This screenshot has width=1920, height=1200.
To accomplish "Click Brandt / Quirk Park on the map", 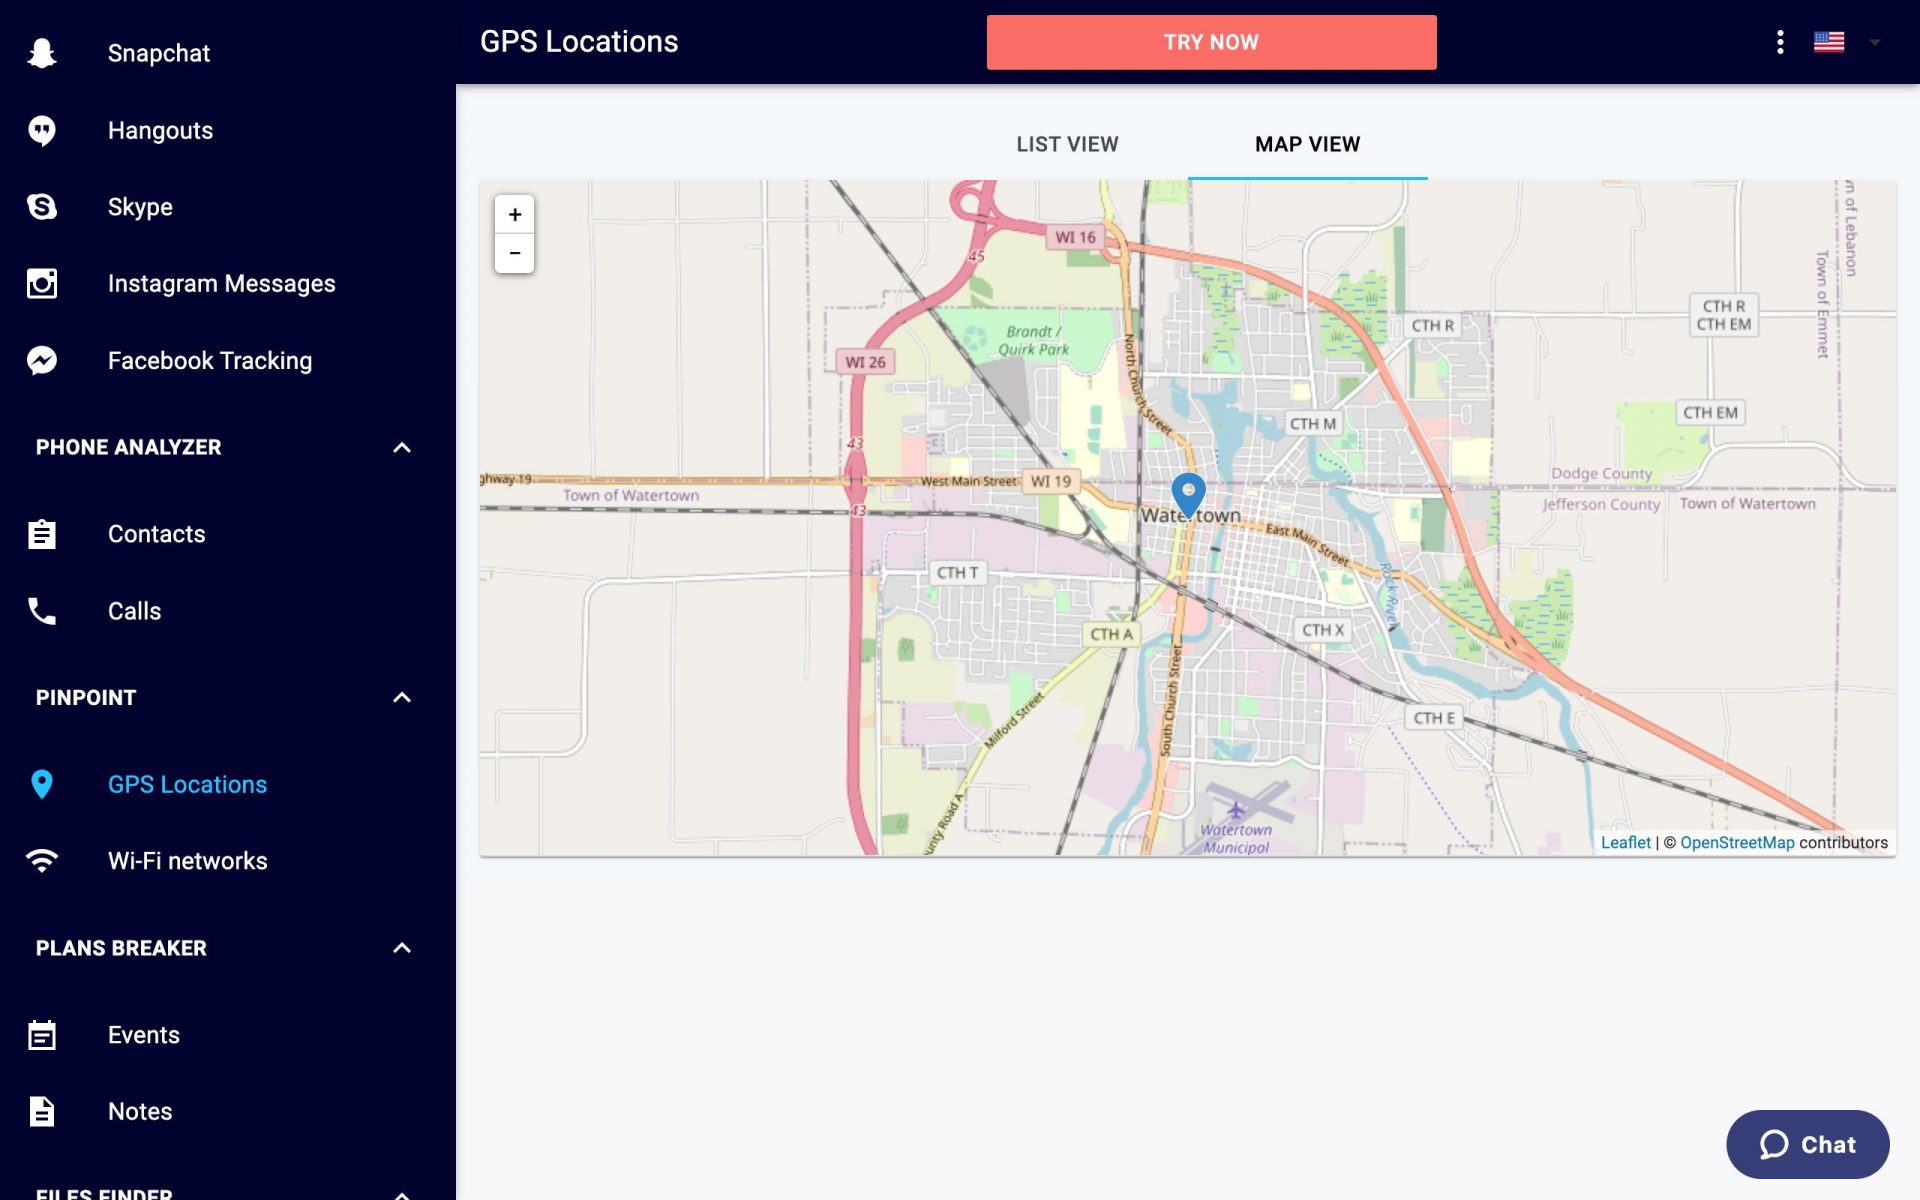I will pos(1034,340).
